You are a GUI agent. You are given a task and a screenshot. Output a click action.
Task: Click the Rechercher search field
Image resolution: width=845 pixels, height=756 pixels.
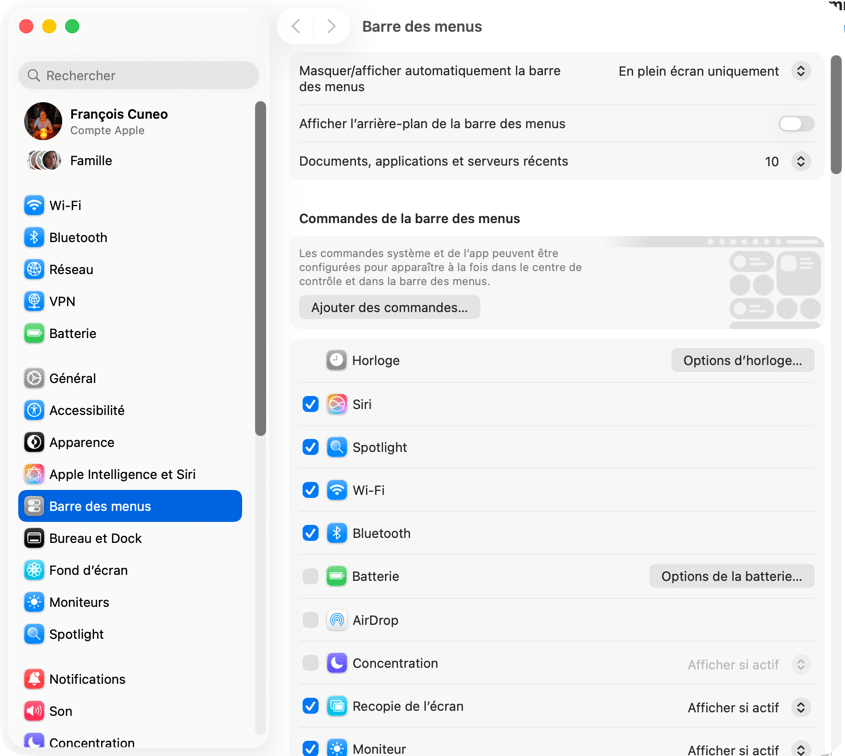(x=138, y=76)
